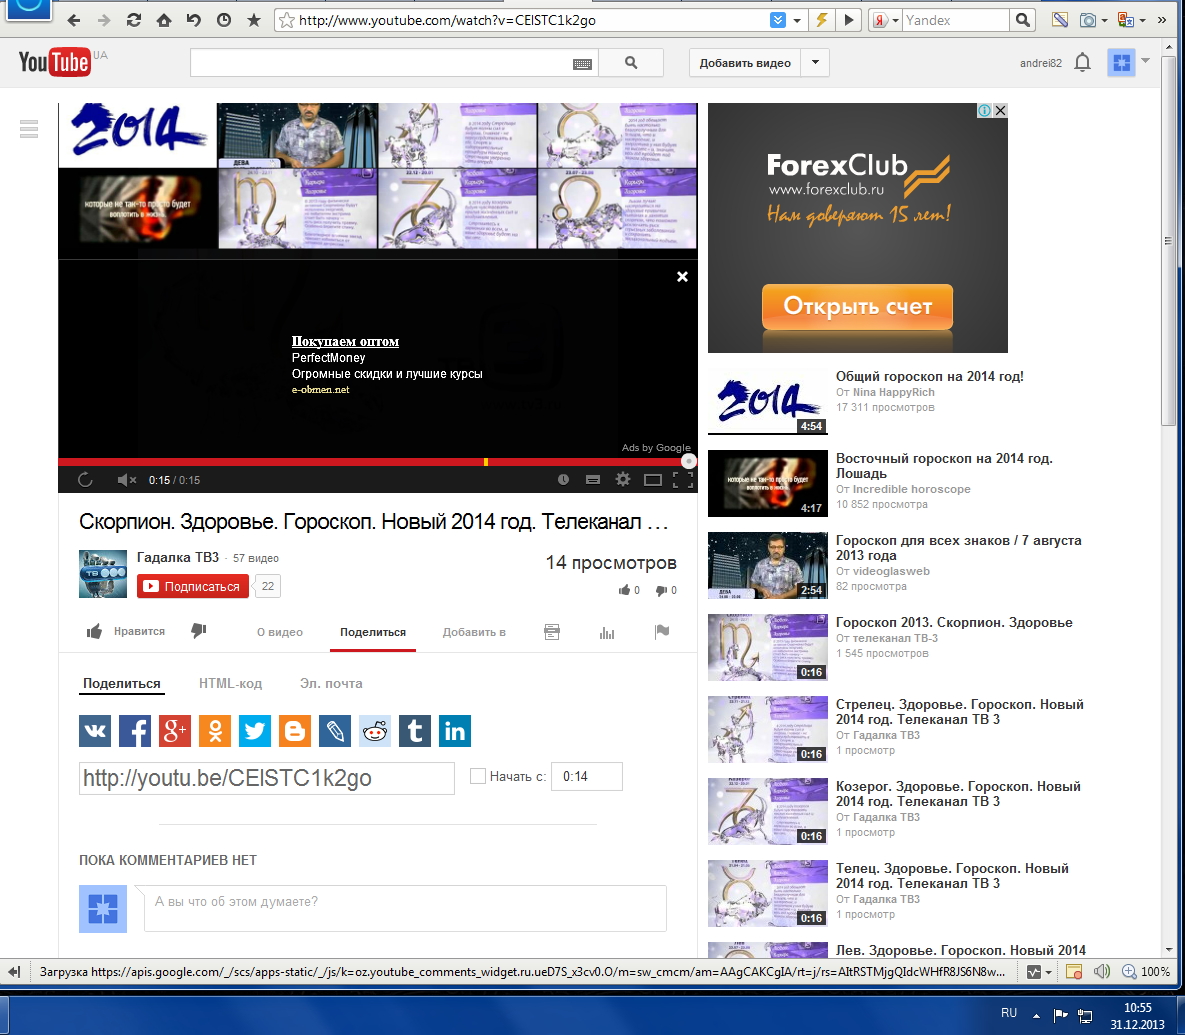Share on LinkedIn icon
The height and width of the screenshot is (1035, 1185).
[x=455, y=731]
